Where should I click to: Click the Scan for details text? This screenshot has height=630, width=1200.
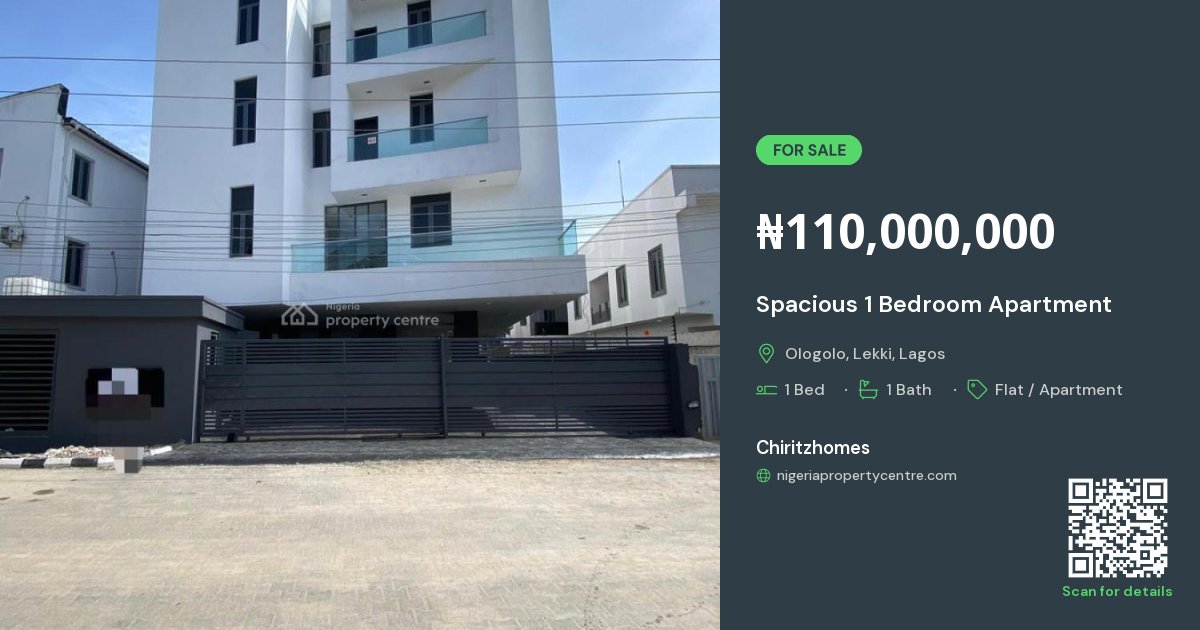pyautogui.click(x=1117, y=592)
